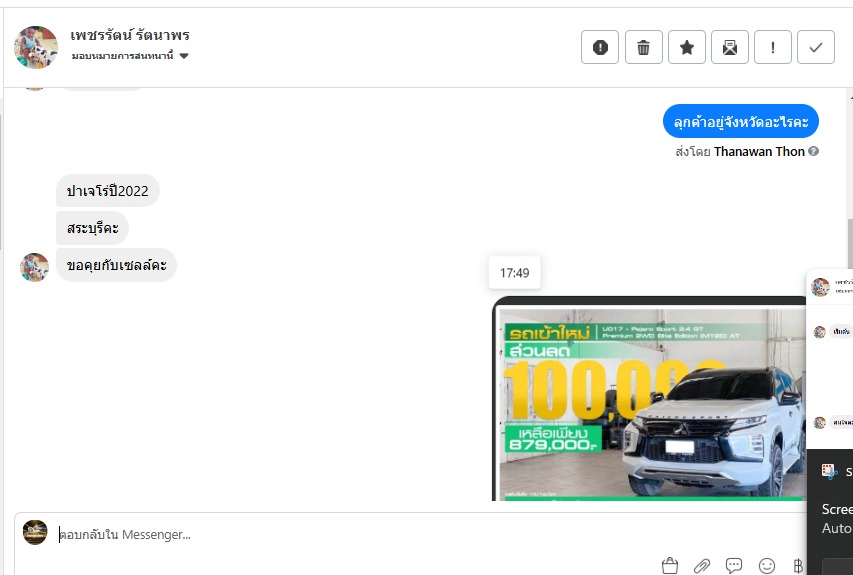Star this conversation as follow-up
Viewport: 853px width, 575px height.
687,47
